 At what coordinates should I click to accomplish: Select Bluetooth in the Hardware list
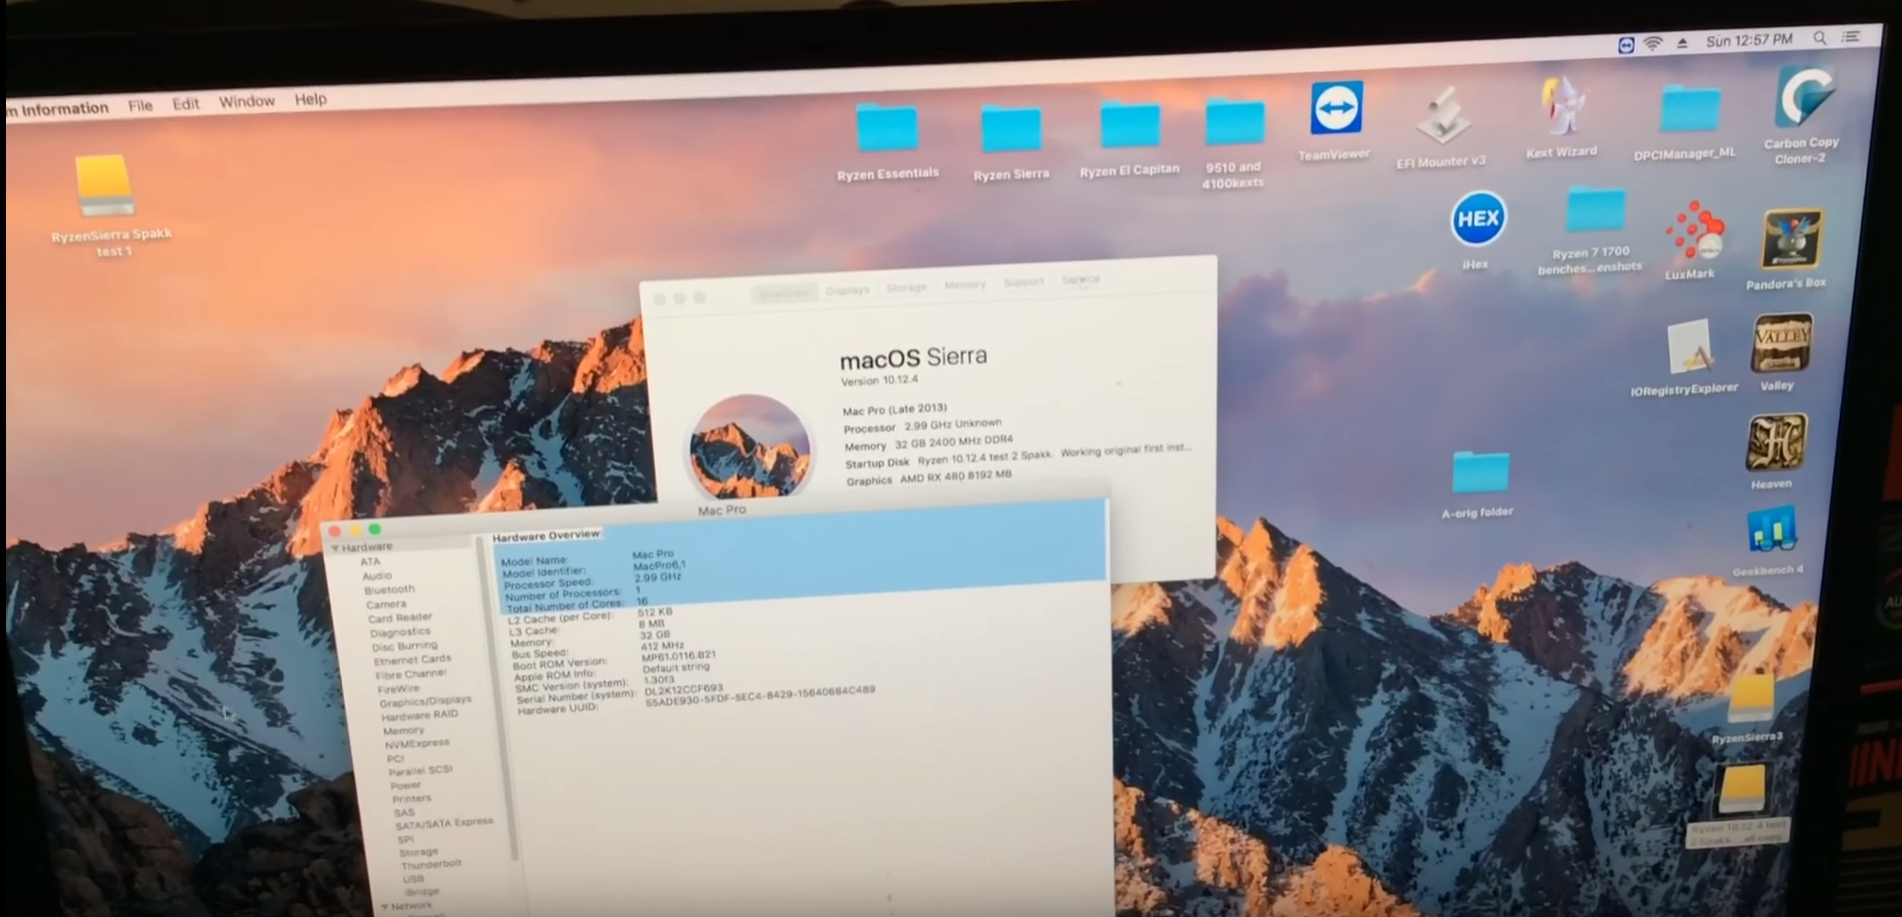(389, 590)
